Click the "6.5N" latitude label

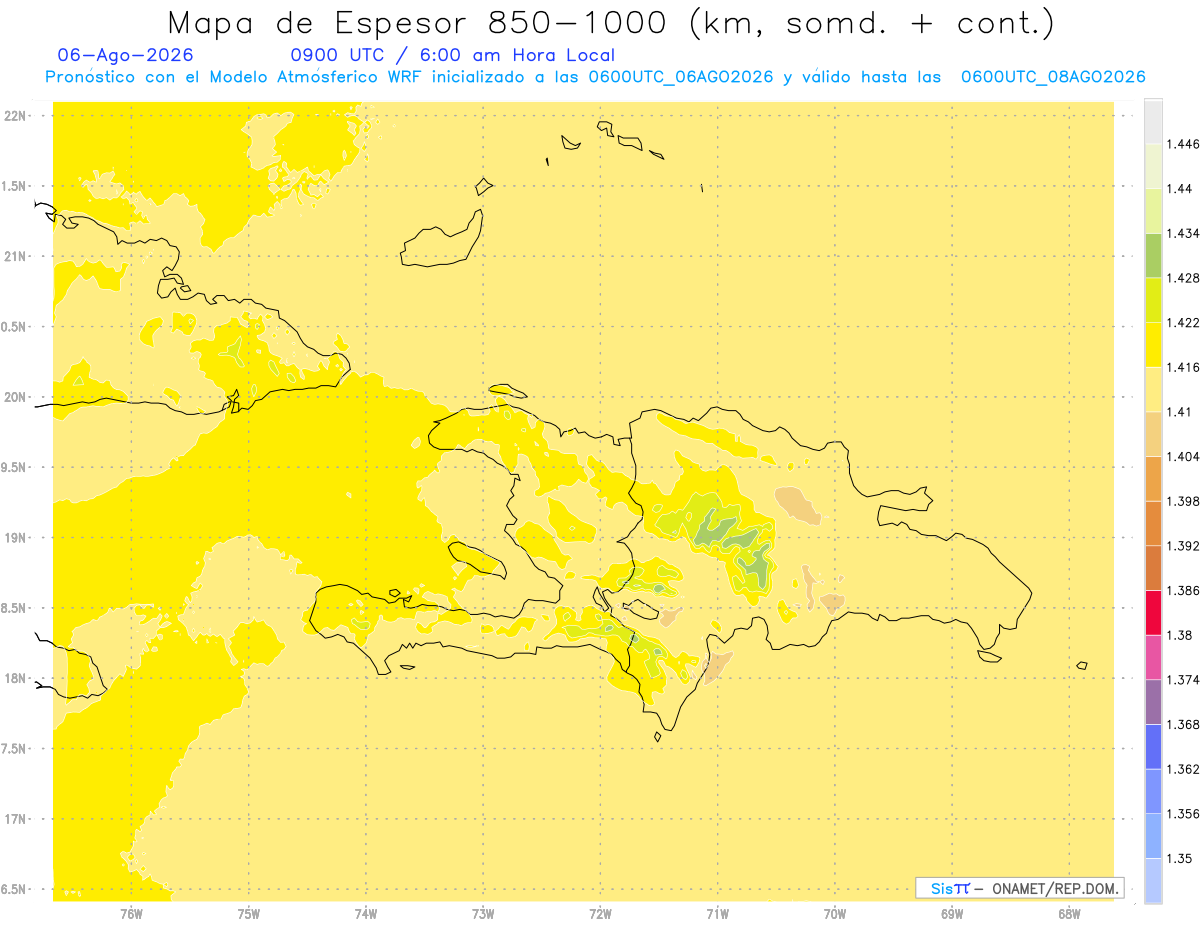[15, 890]
